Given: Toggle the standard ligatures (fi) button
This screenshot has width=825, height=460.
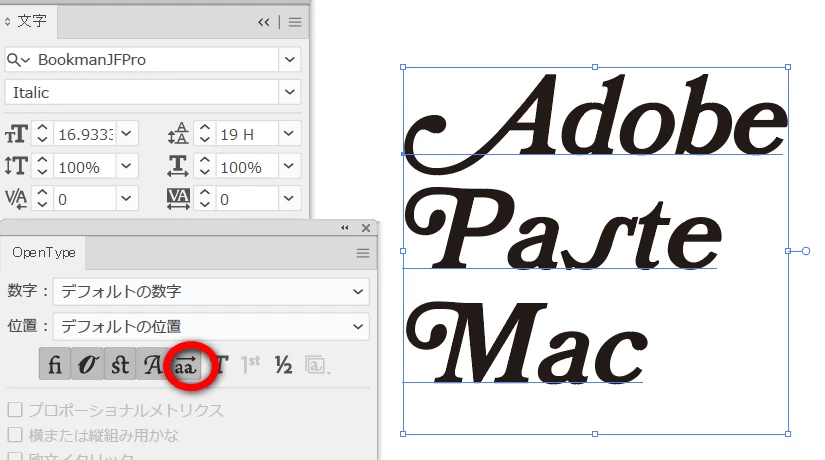Looking at the screenshot, I should pyautogui.click(x=55, y=364).
